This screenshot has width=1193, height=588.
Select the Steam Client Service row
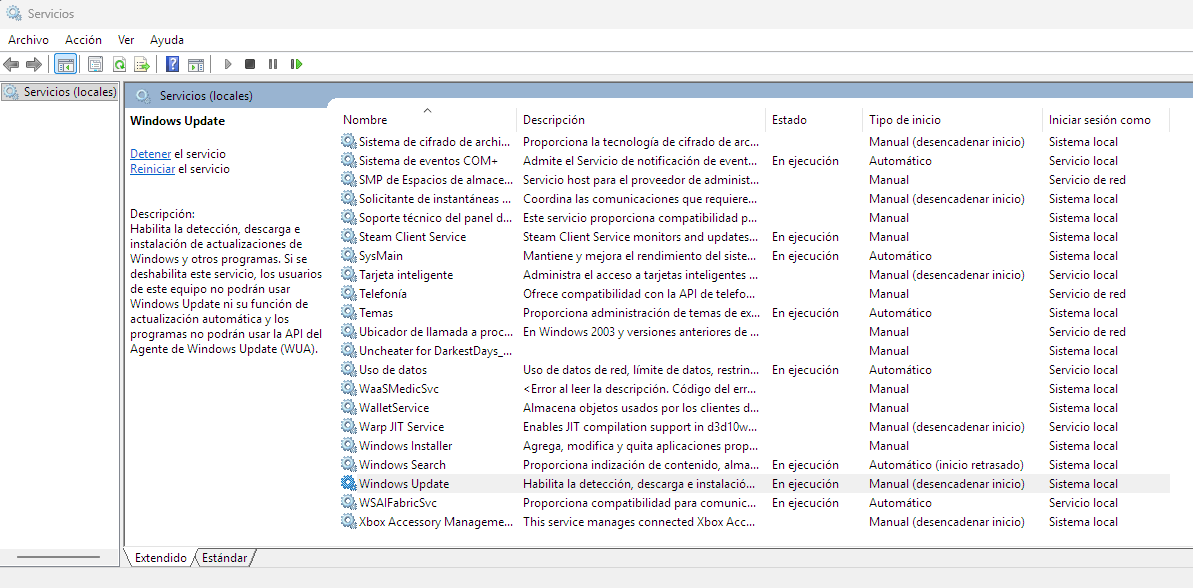[412, 237]
